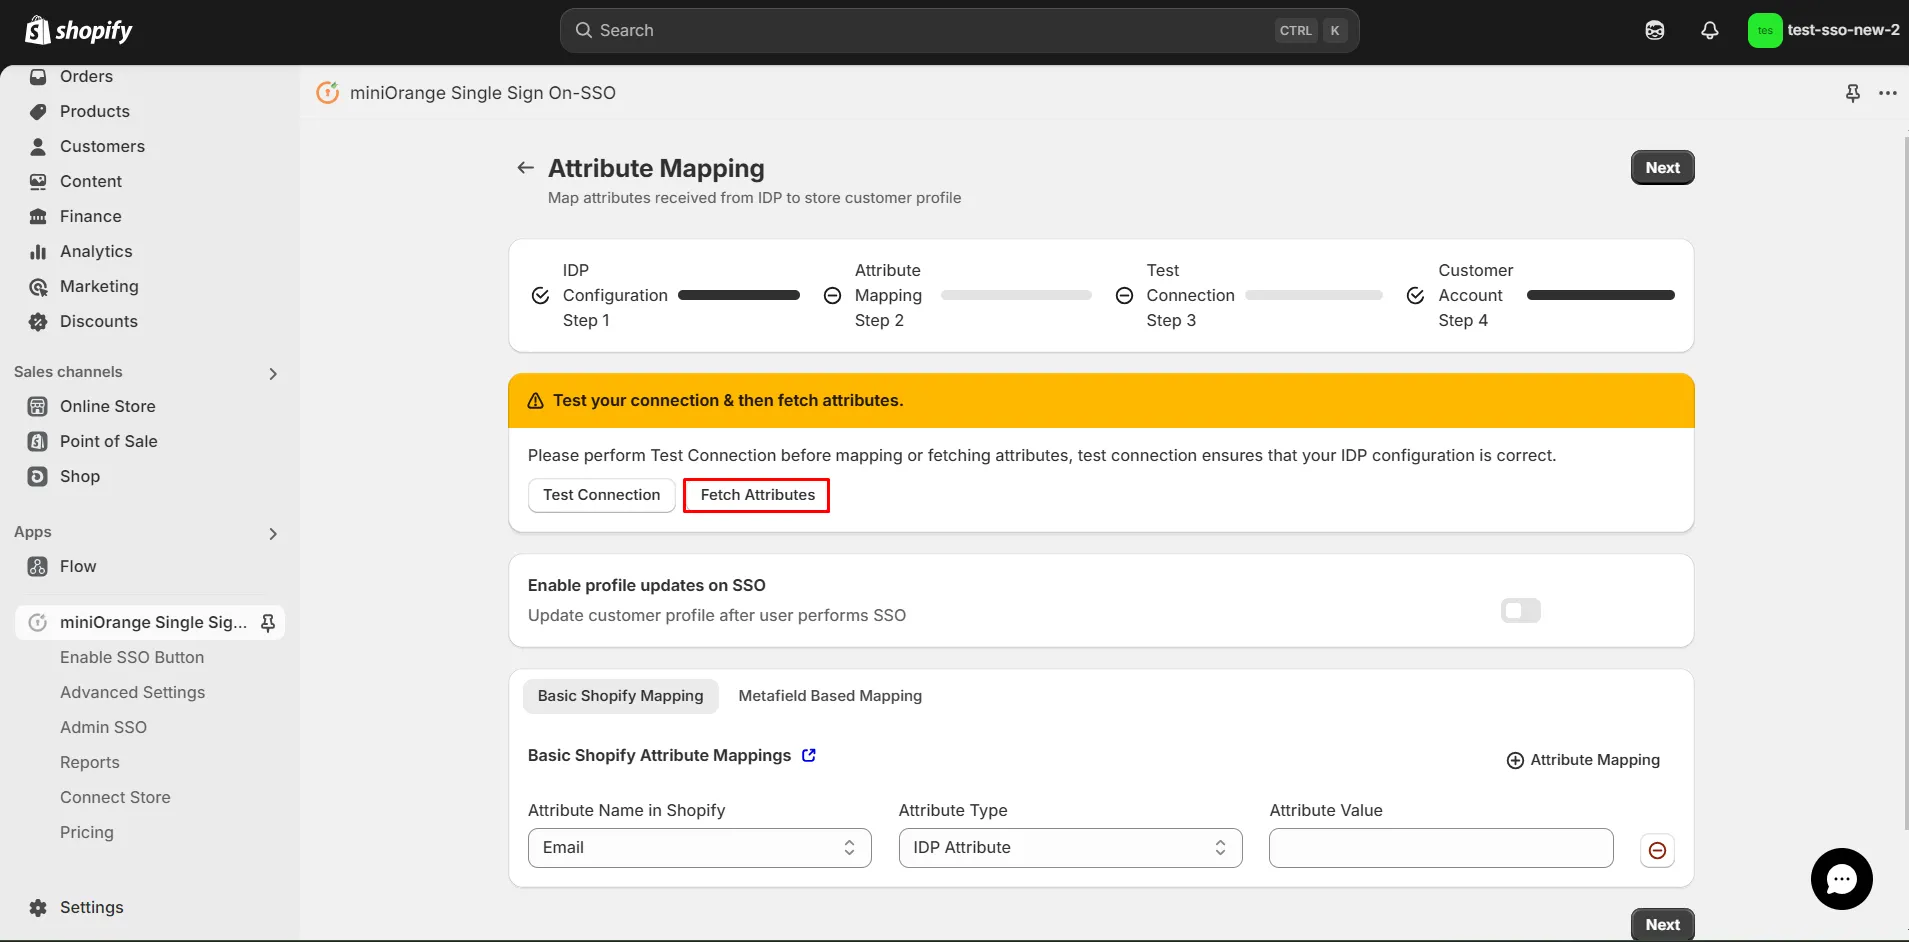Click the top Next button

point(1662,168)
